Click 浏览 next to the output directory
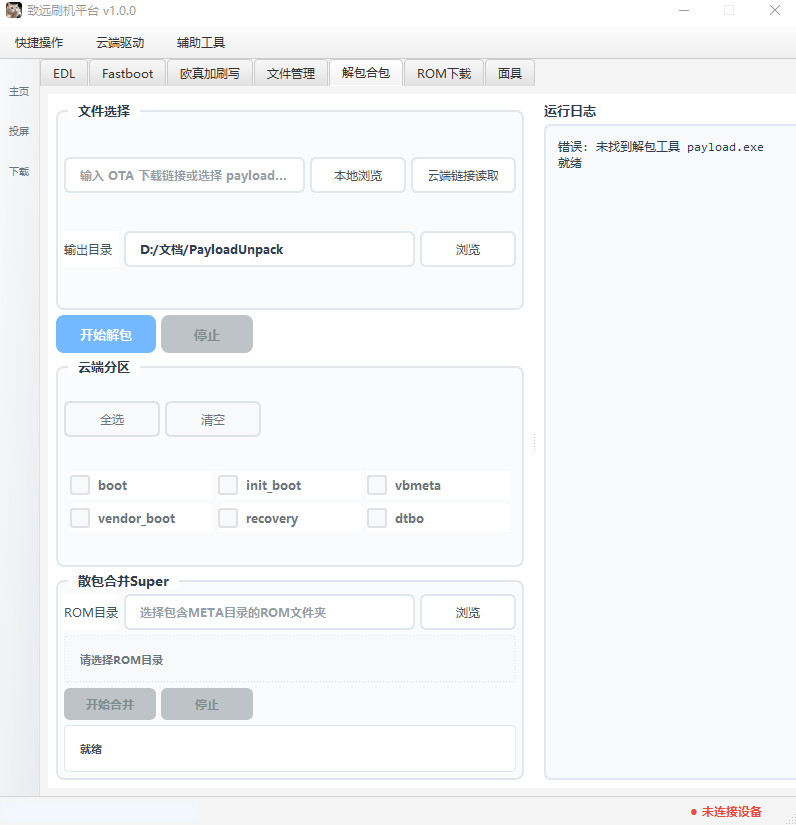This screenshot has height=825, width=796. click(x=468, y=249)
